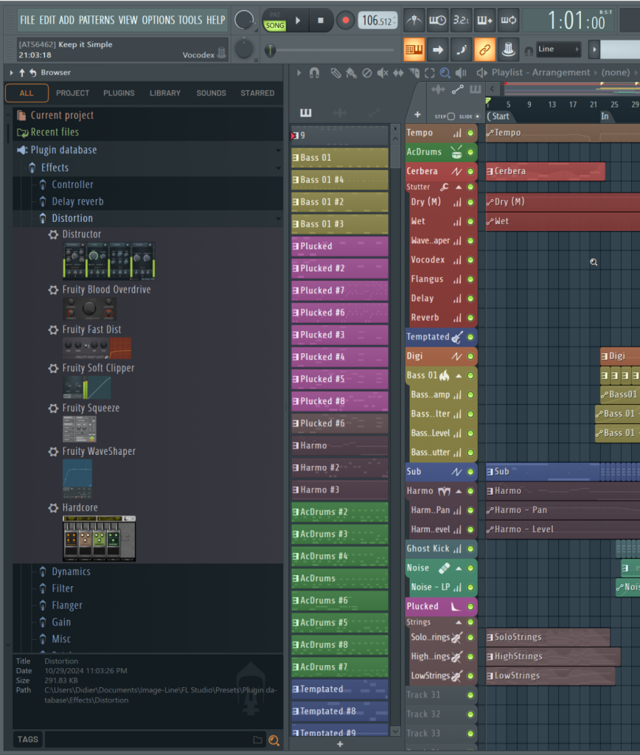Select the playlist Draw pencil tool
Screen dimensions: 640x755
(x=336, y=73)
